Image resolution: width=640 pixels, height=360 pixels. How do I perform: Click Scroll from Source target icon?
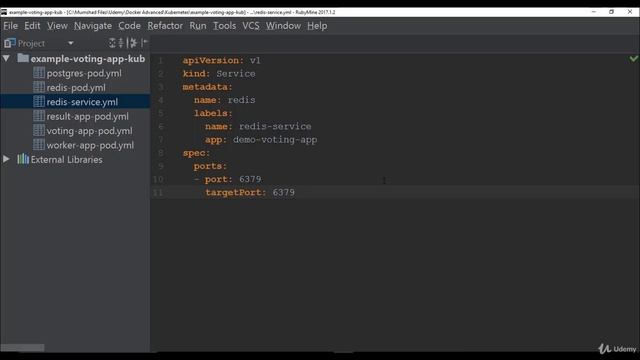pyautogui.click(x=112, y=42)
